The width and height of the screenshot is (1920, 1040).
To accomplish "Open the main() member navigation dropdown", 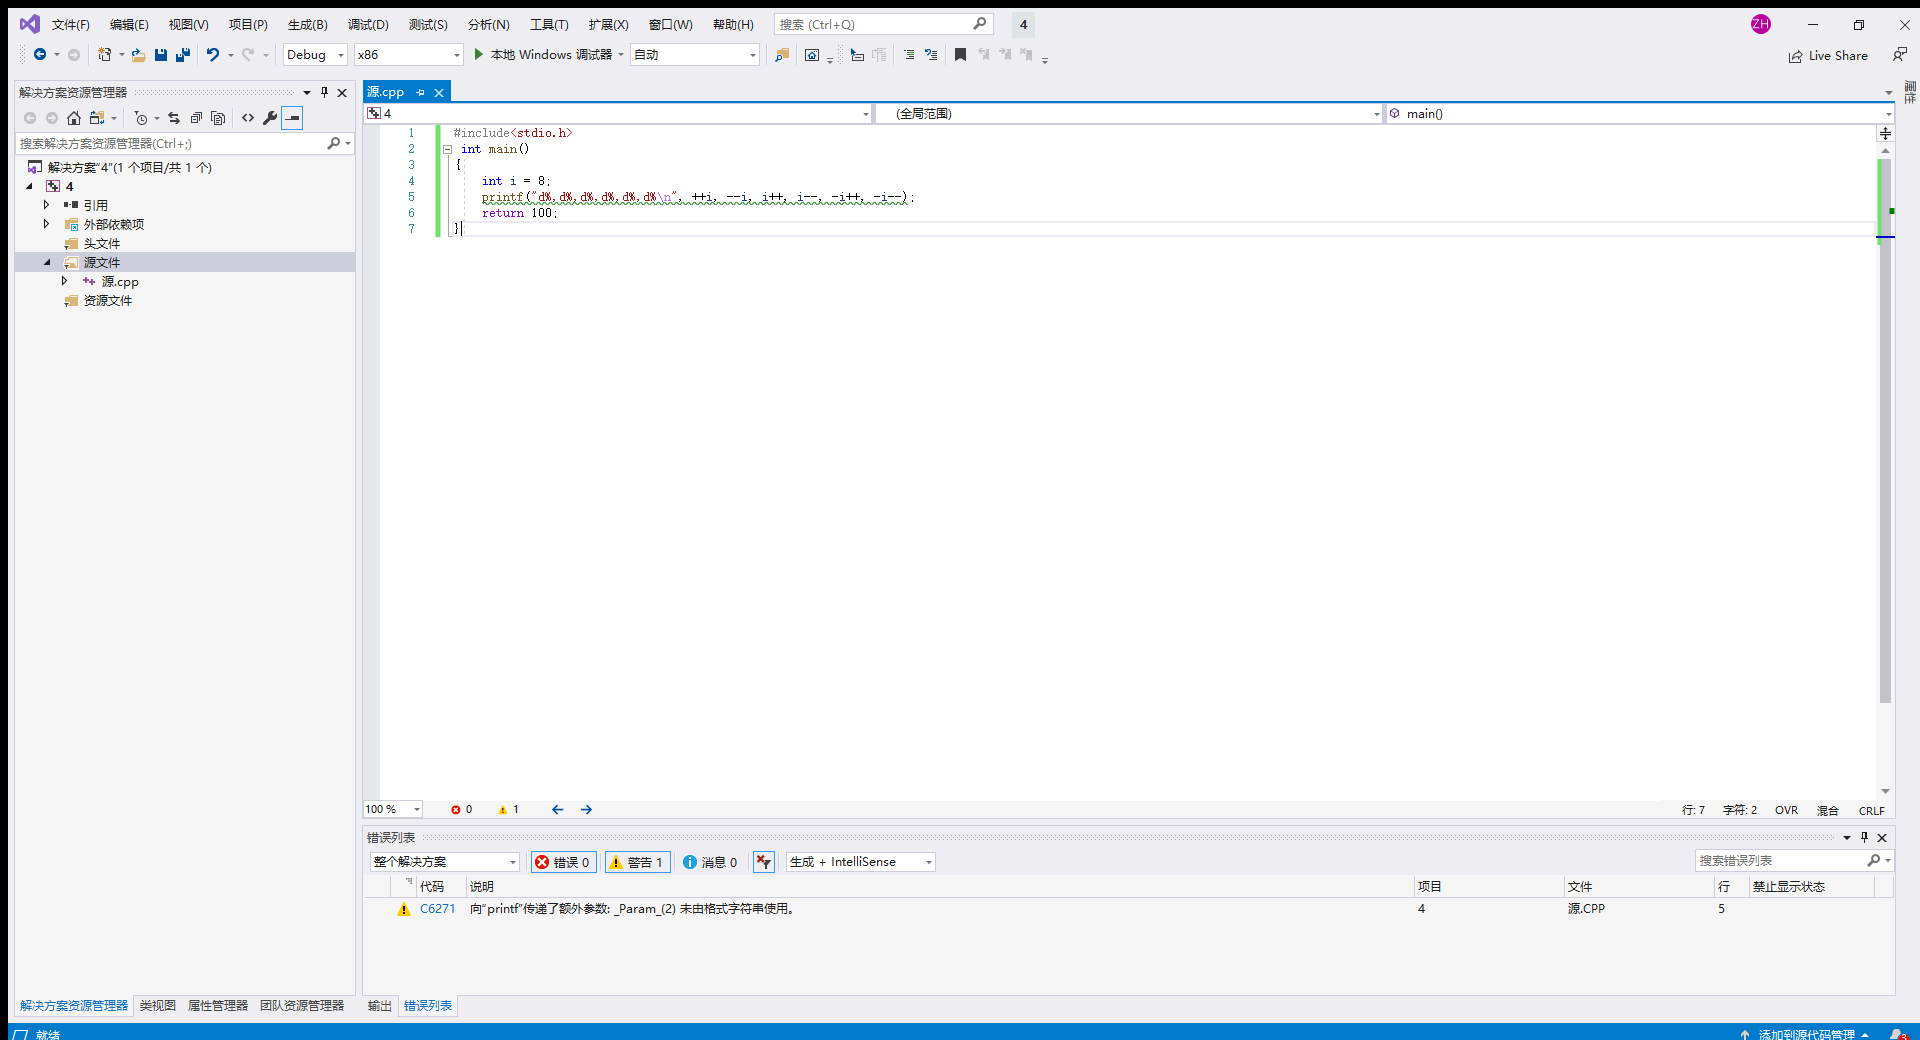I will (1639, 114).
